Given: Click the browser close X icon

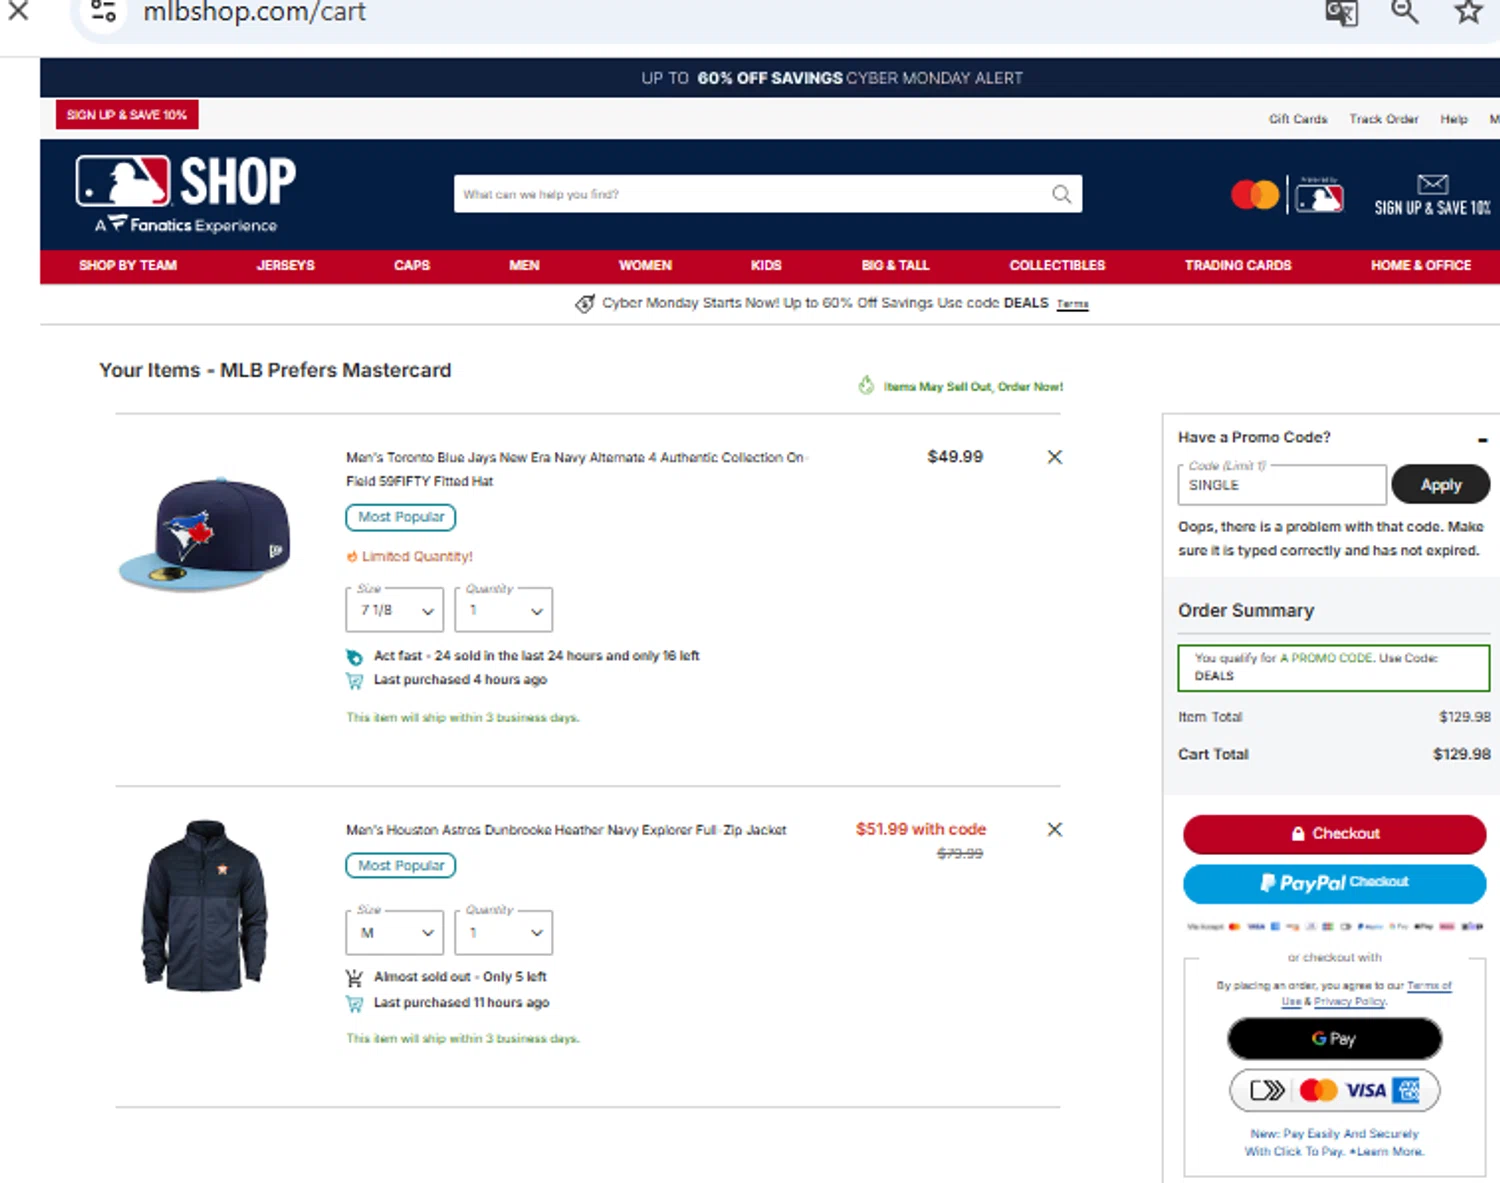Looking at the screenshot, I should click(18, 10).
